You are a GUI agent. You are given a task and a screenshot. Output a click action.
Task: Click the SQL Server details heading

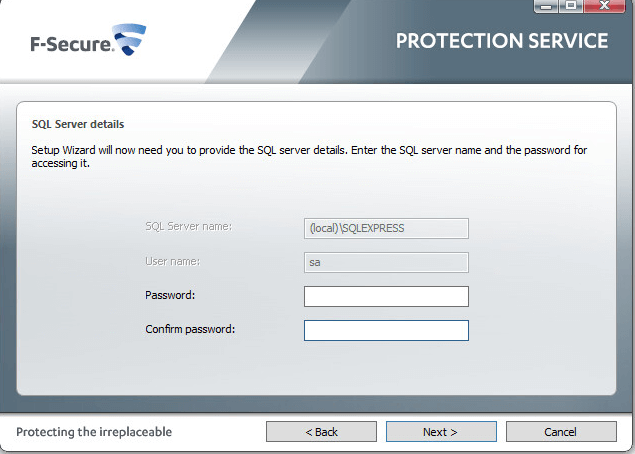pos(78,124)
